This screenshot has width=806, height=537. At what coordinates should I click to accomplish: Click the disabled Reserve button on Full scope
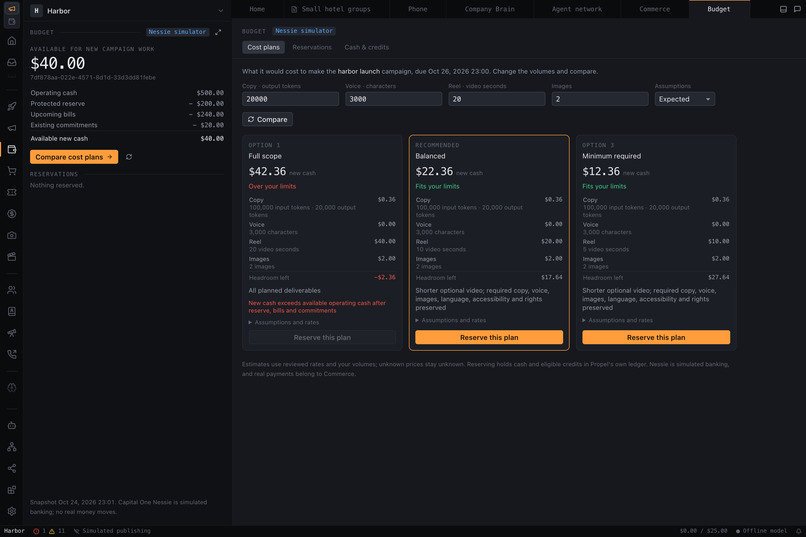click(x=322, y=338)
